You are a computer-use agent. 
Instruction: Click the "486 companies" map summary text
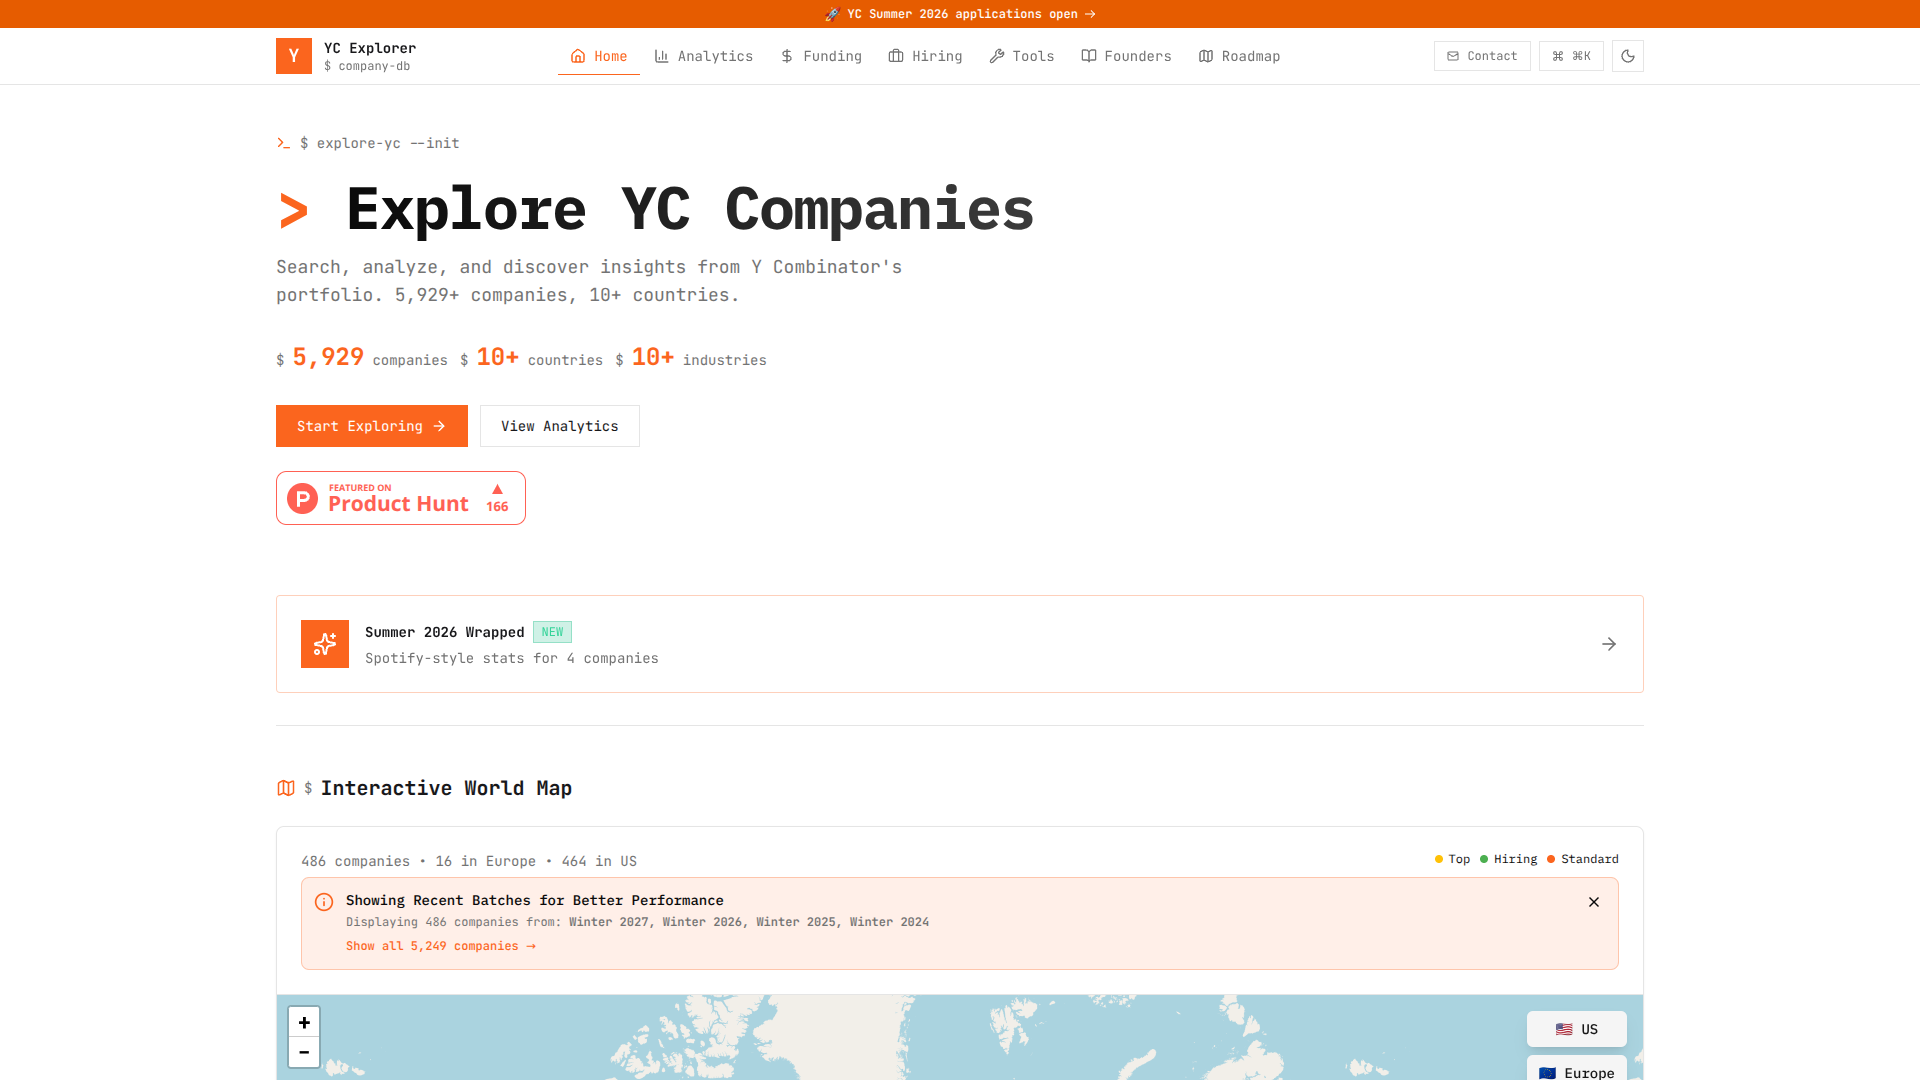click(x=355, y=861)
